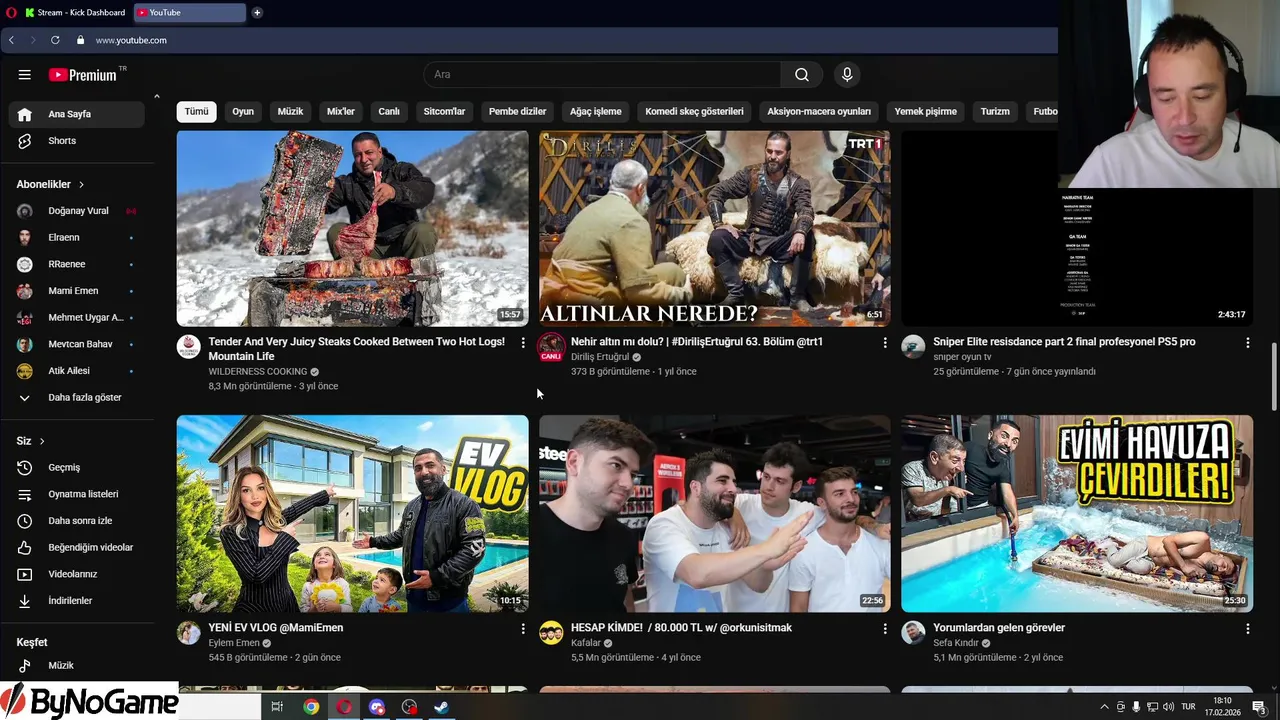Click Sefa Kındır channel avatar

click(913, 633)
